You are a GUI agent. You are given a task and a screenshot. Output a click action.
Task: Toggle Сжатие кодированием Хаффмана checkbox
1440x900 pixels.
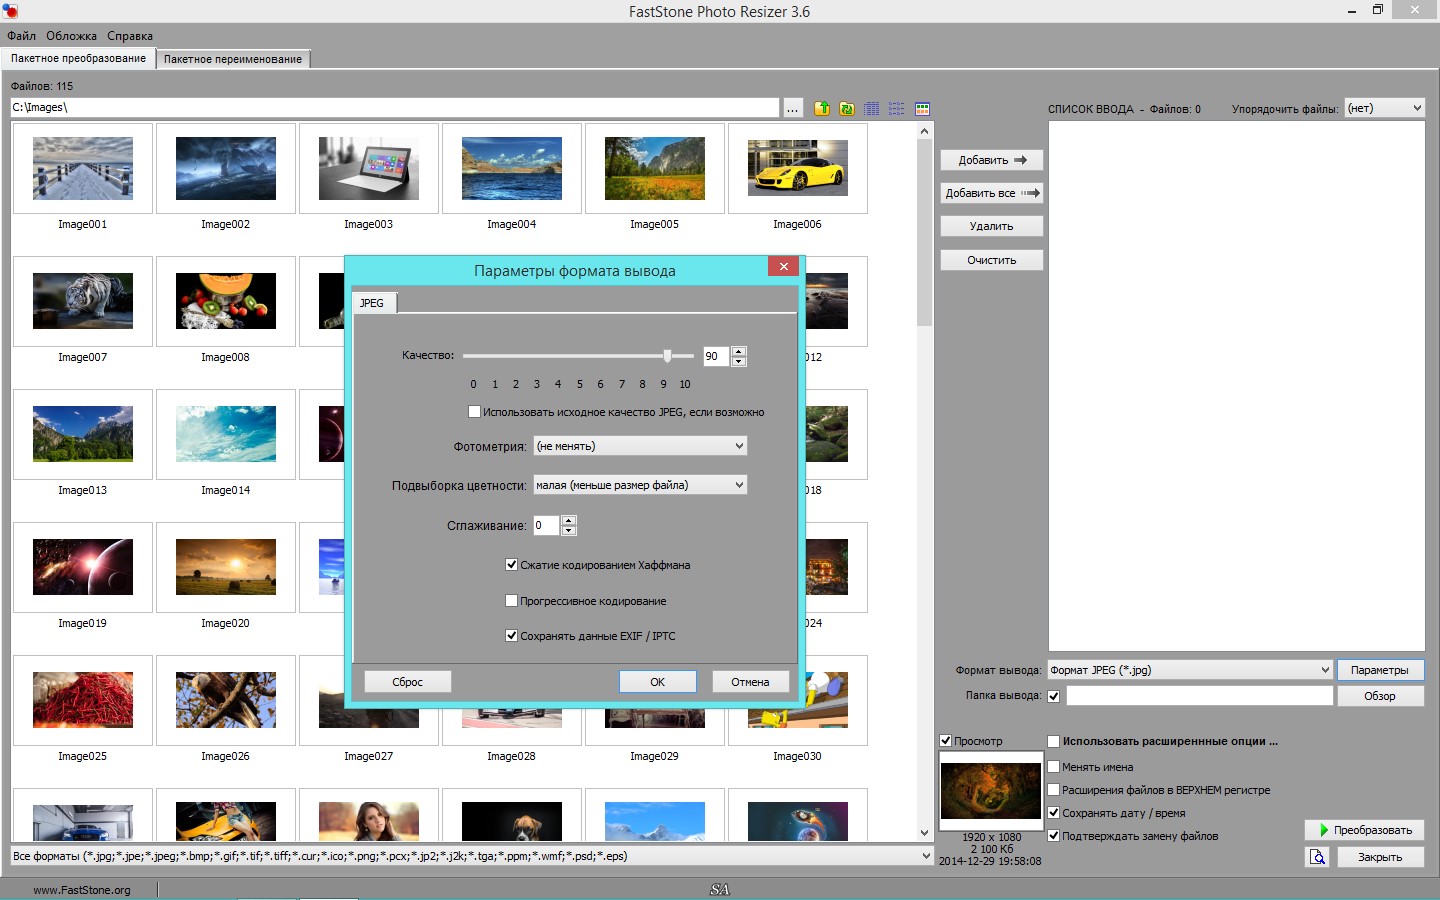coord(512,565)
